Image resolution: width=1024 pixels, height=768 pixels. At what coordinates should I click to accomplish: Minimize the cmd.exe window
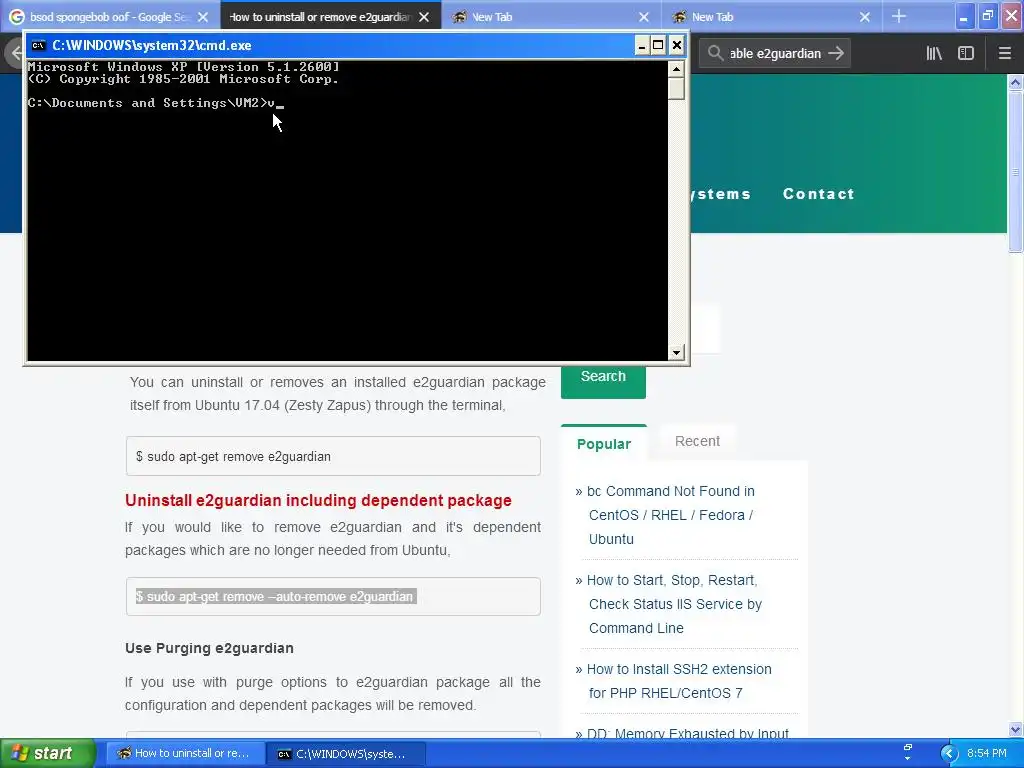[x=641, y=45]
